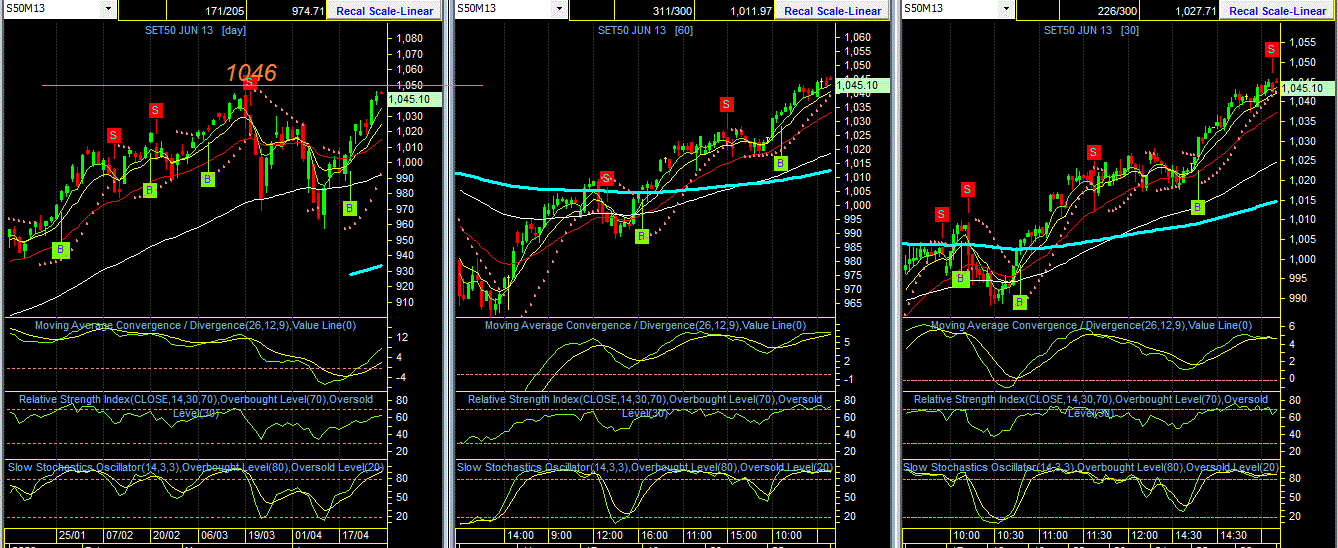Click the 974.71 value field
1338x548 pixels.
[x=288, y=10]
